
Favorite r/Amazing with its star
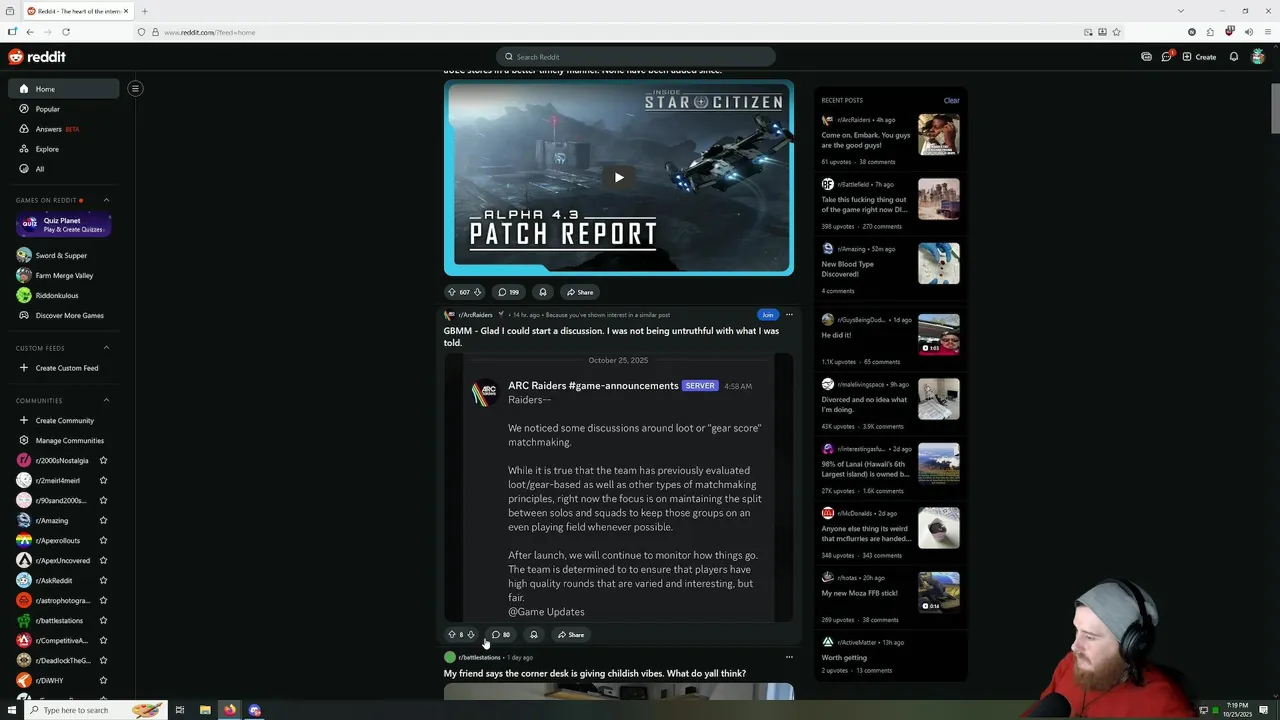[x=103, y=520]
